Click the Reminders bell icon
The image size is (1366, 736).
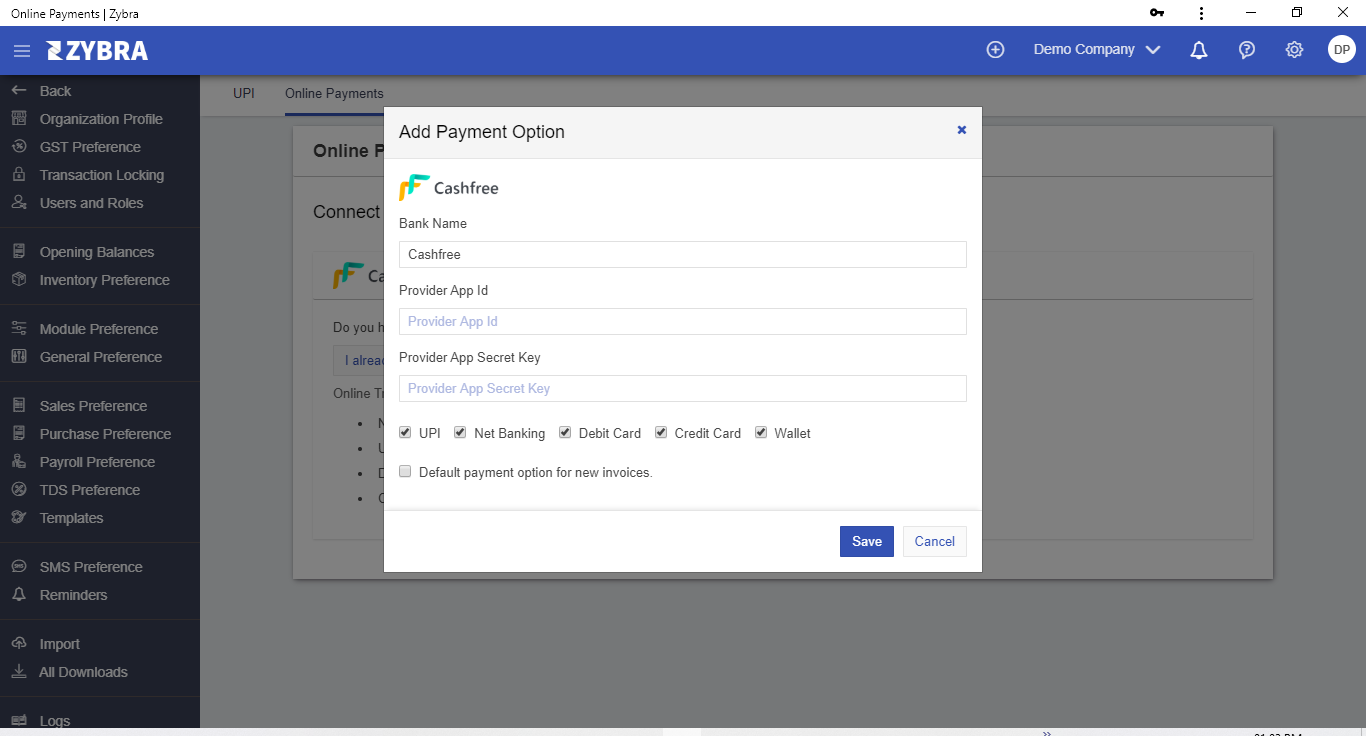[19, 594]
